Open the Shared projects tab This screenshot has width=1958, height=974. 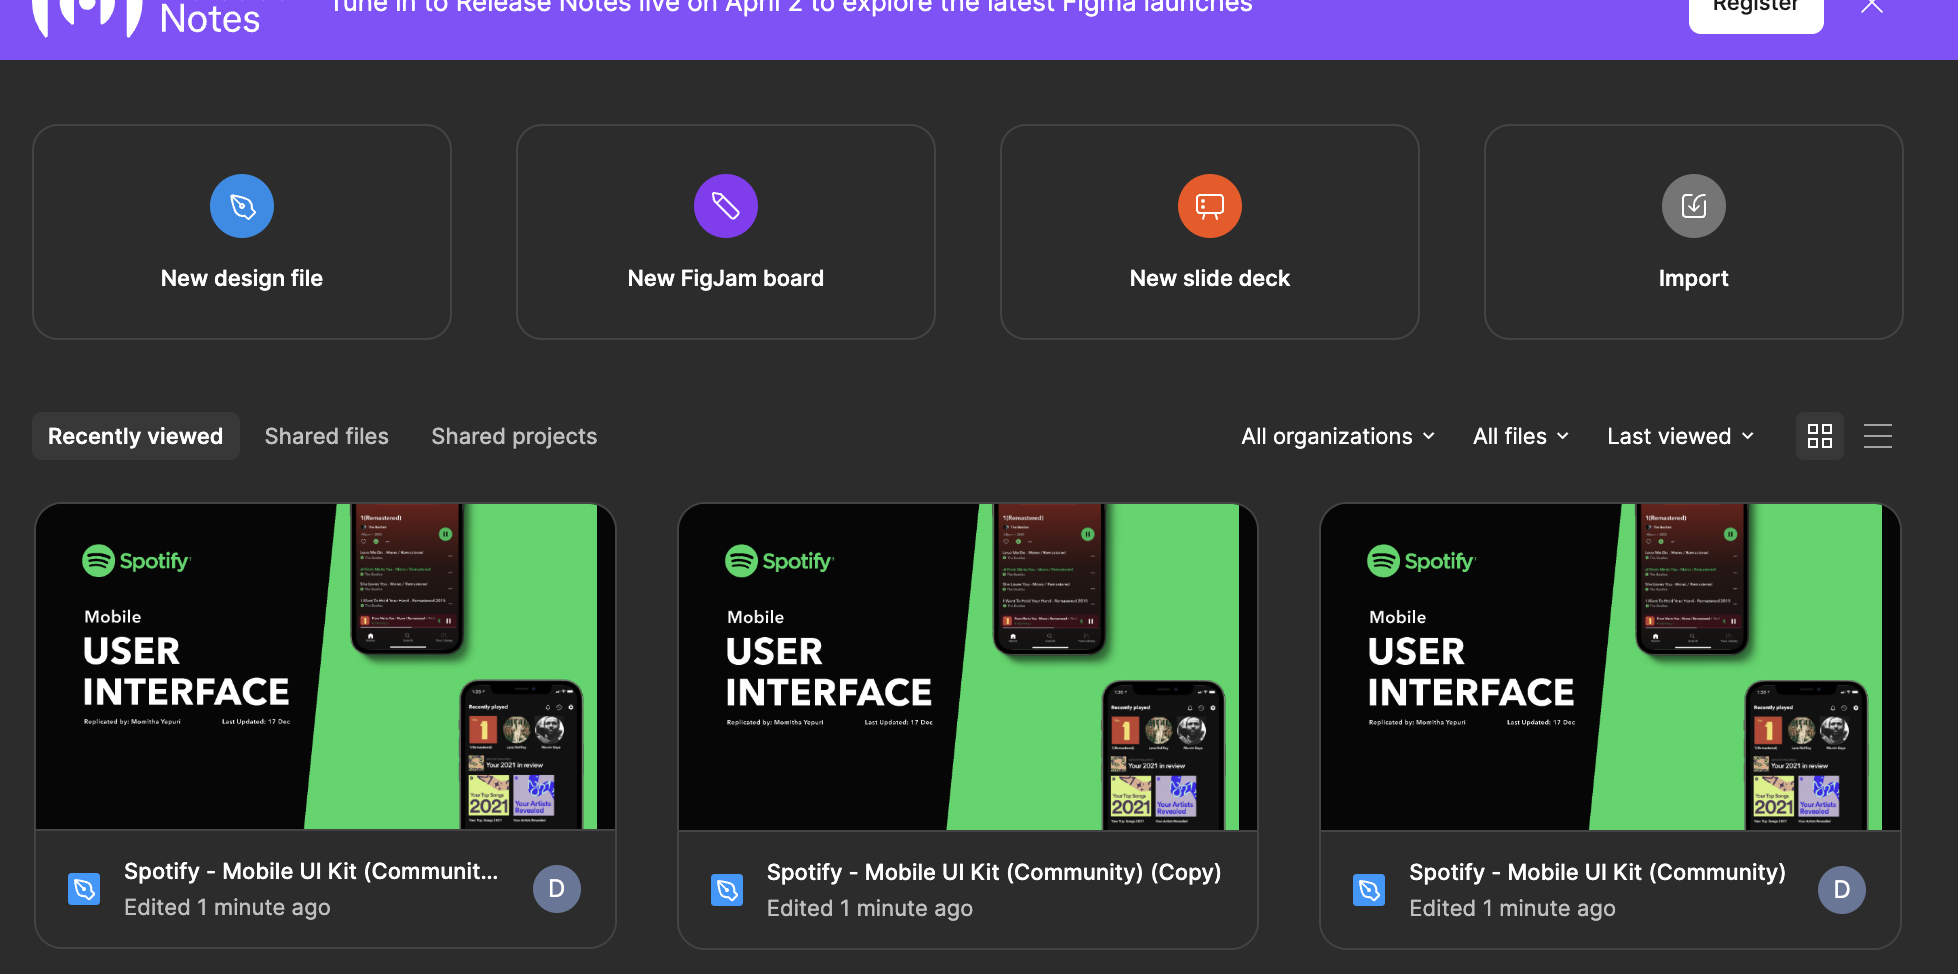tap(514, 436)
